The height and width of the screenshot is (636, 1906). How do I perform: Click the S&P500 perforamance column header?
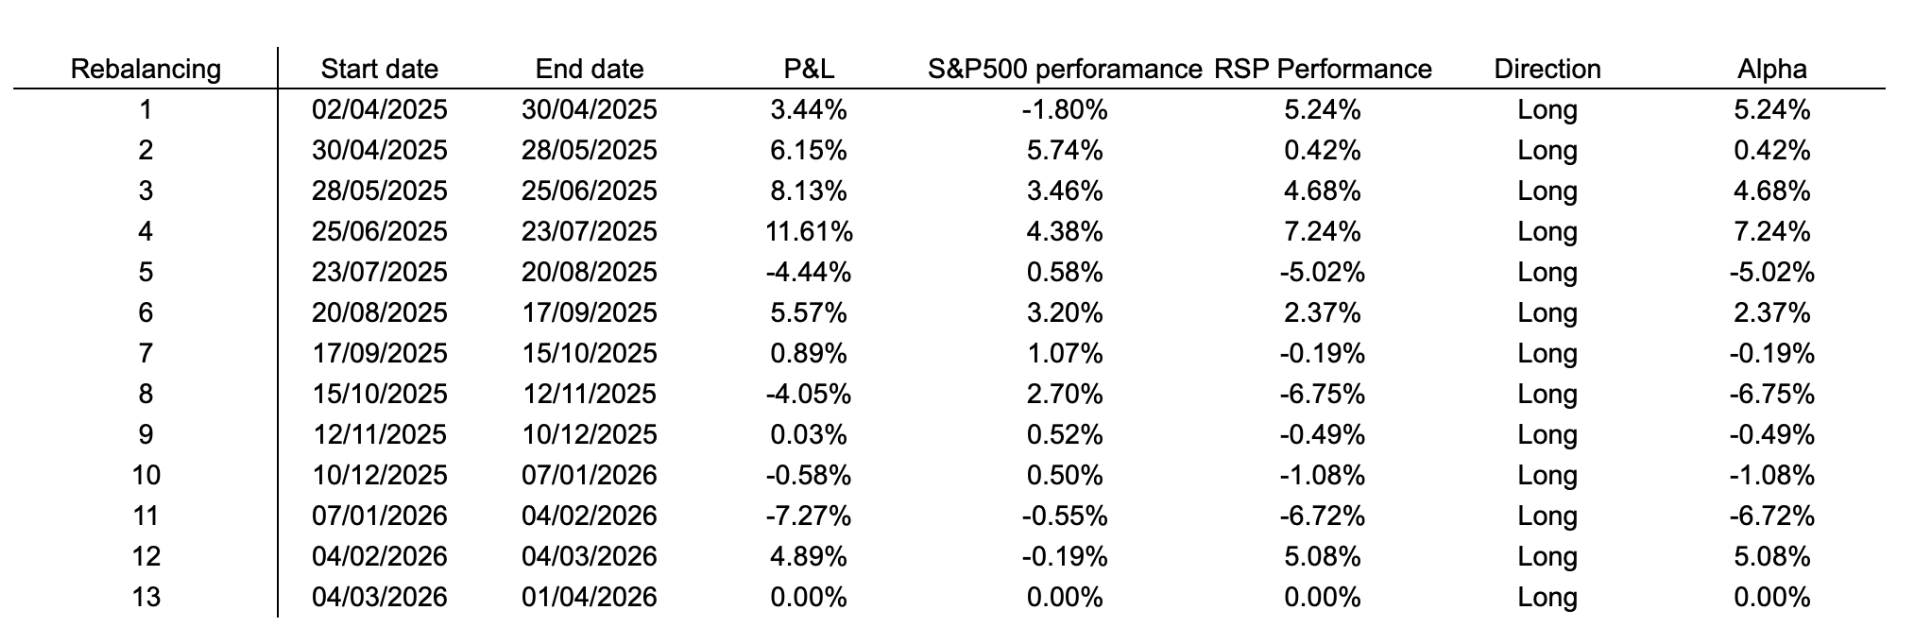[x=1064, y=69]
